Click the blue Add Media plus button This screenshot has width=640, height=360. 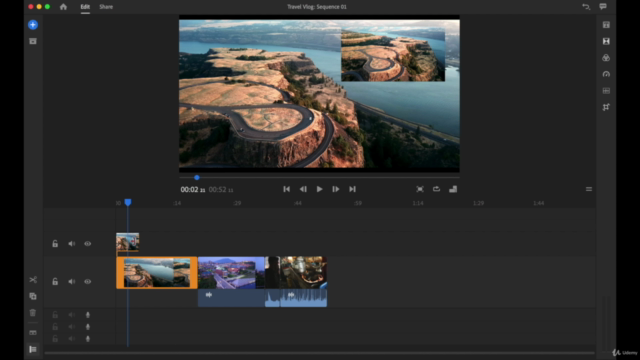tap(33, 24)
